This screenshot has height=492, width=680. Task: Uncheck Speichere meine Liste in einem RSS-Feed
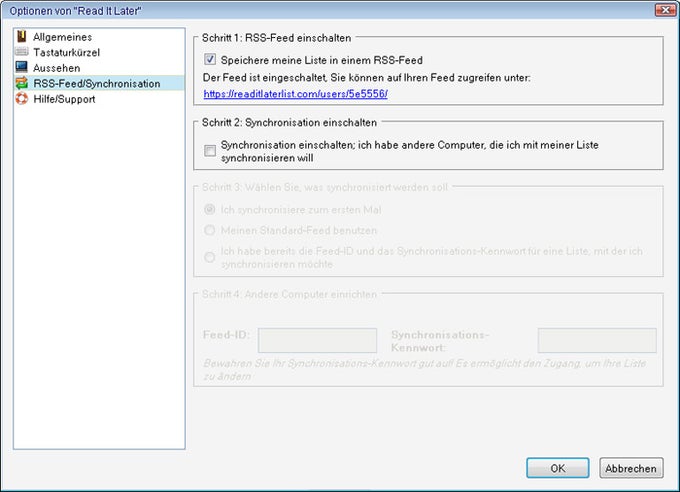pyautogui.click(x=210, y=59)
